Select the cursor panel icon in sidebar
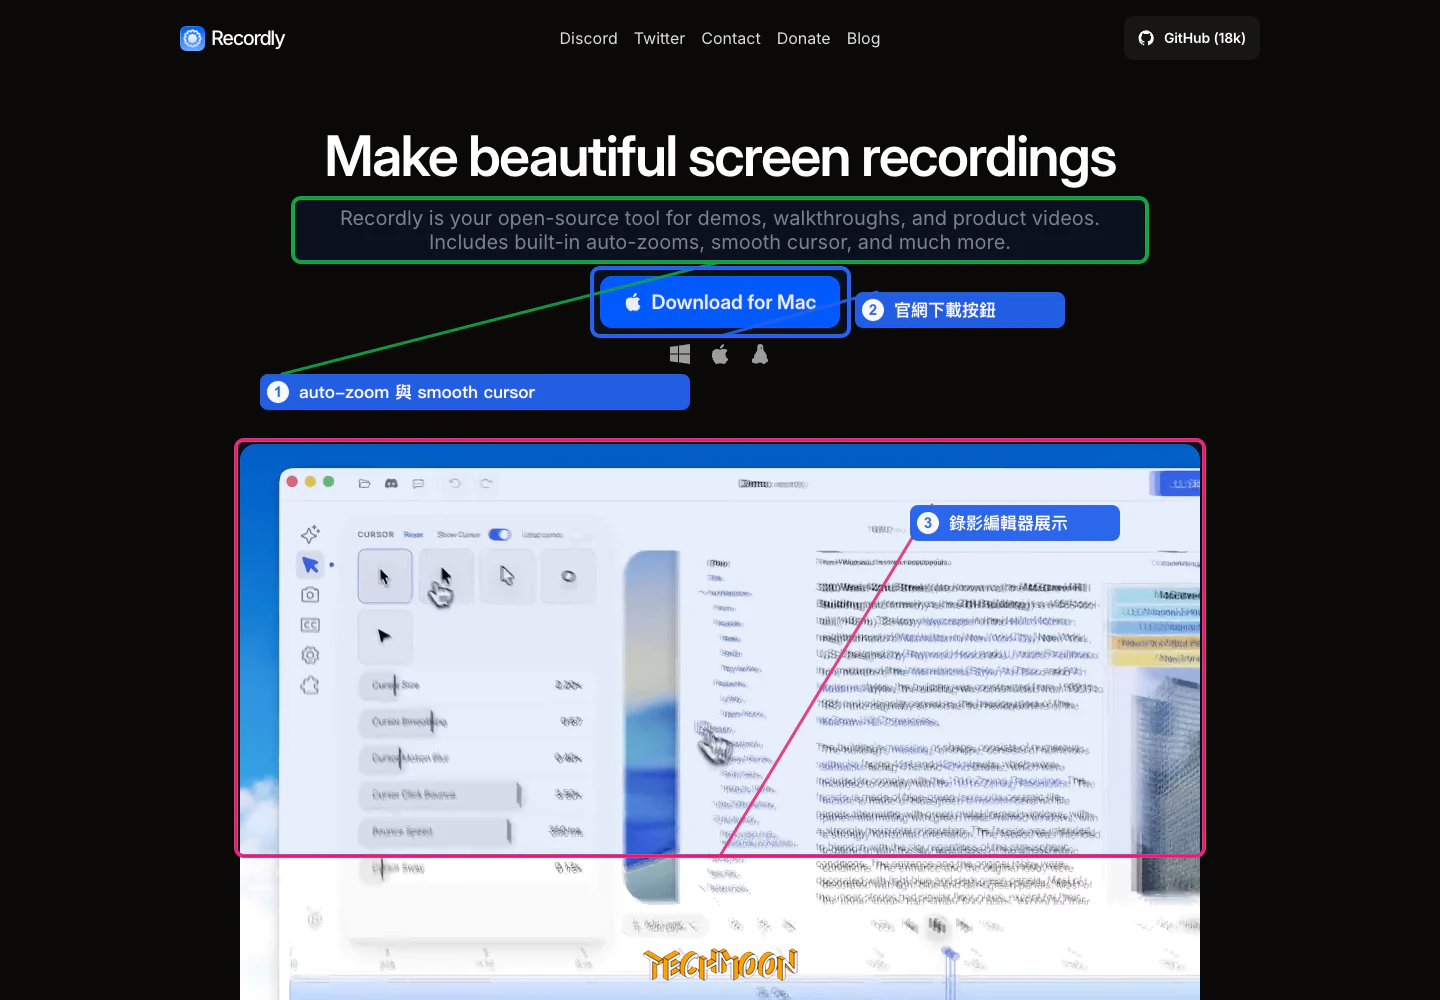 [310, 565]
